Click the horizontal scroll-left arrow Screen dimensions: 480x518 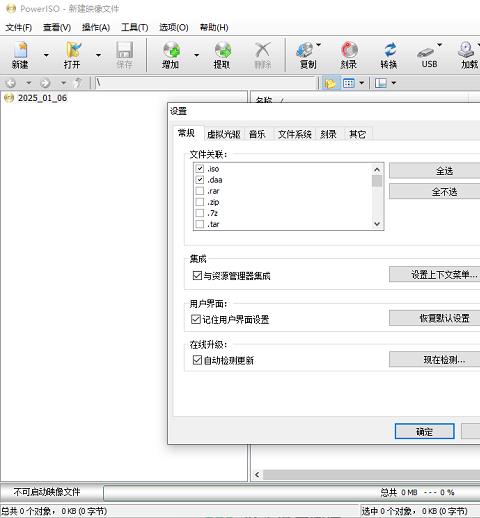click(x=257, y=474)
